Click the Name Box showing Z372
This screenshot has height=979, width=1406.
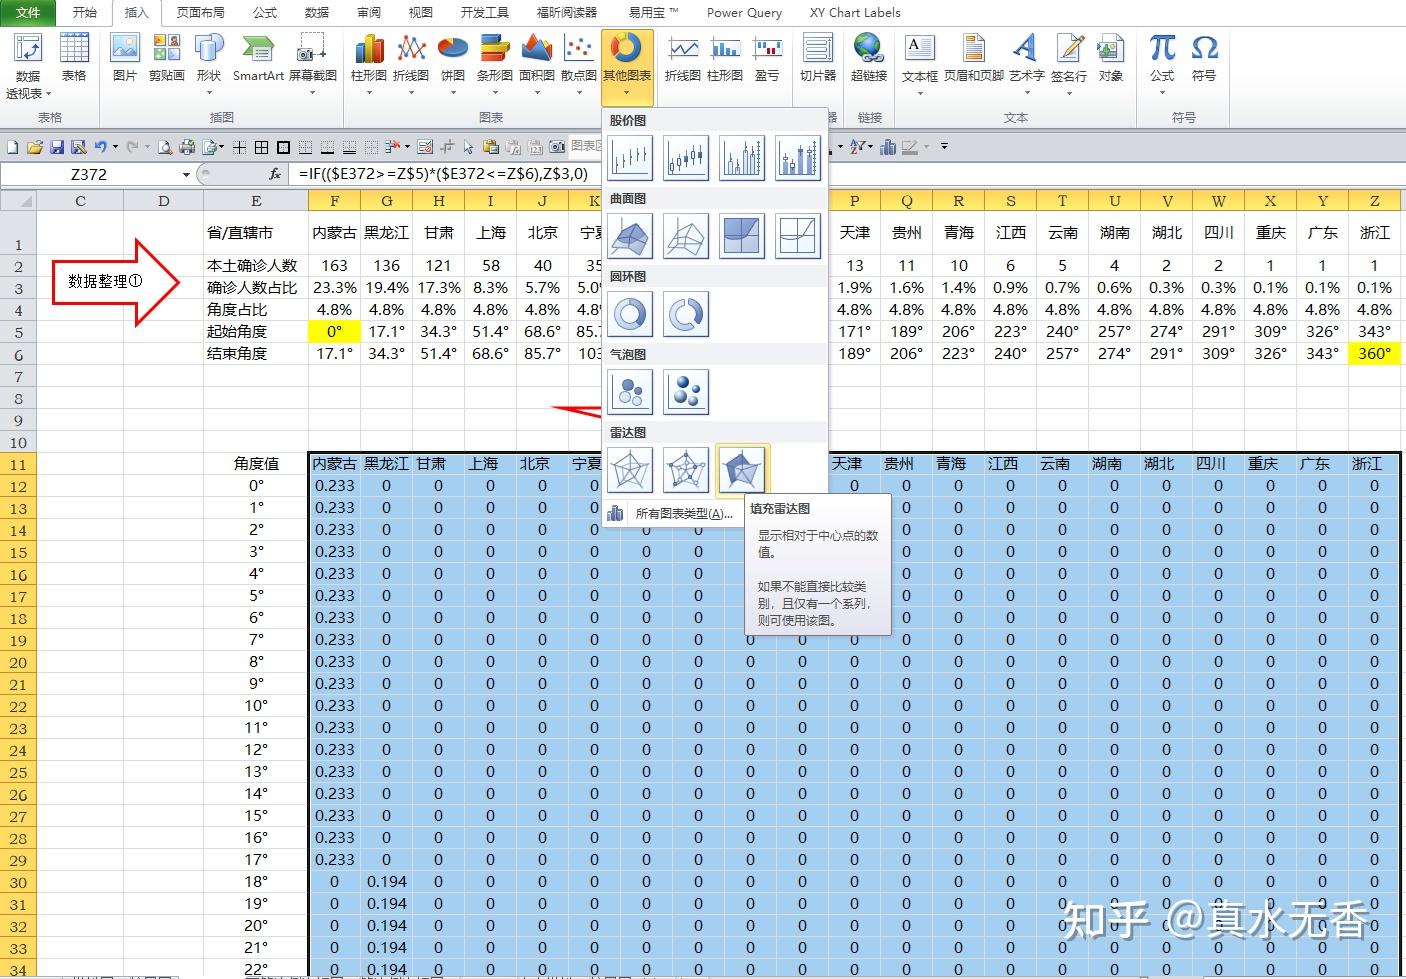click(x=88, y=174)
